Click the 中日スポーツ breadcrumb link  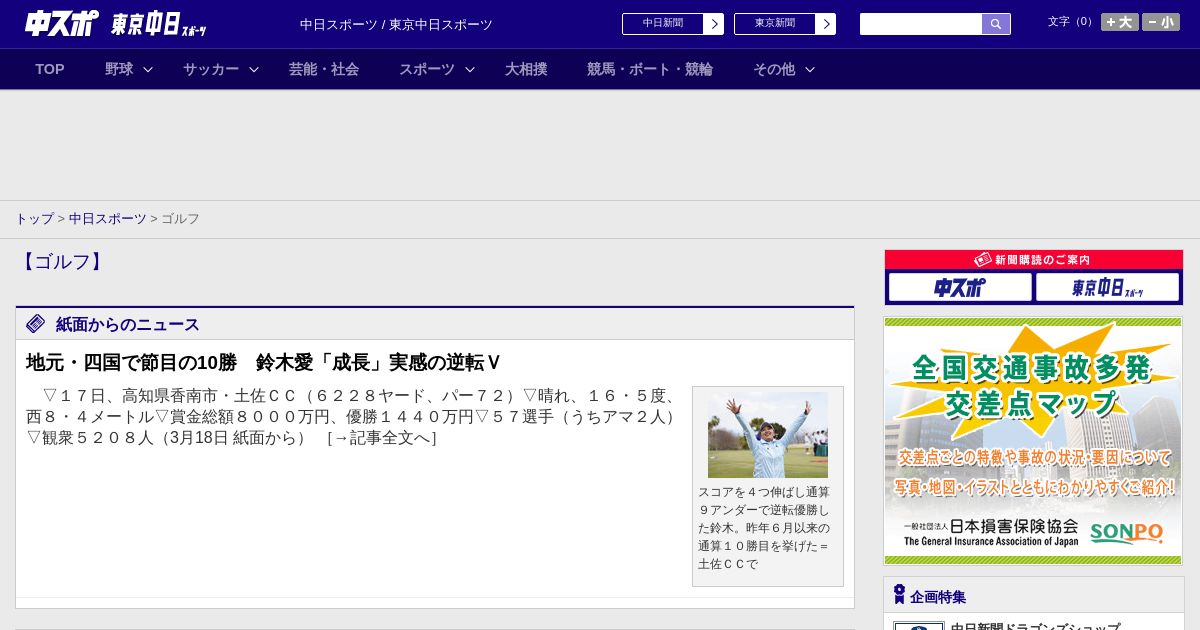pyautogui.click(x=107, y=218)
